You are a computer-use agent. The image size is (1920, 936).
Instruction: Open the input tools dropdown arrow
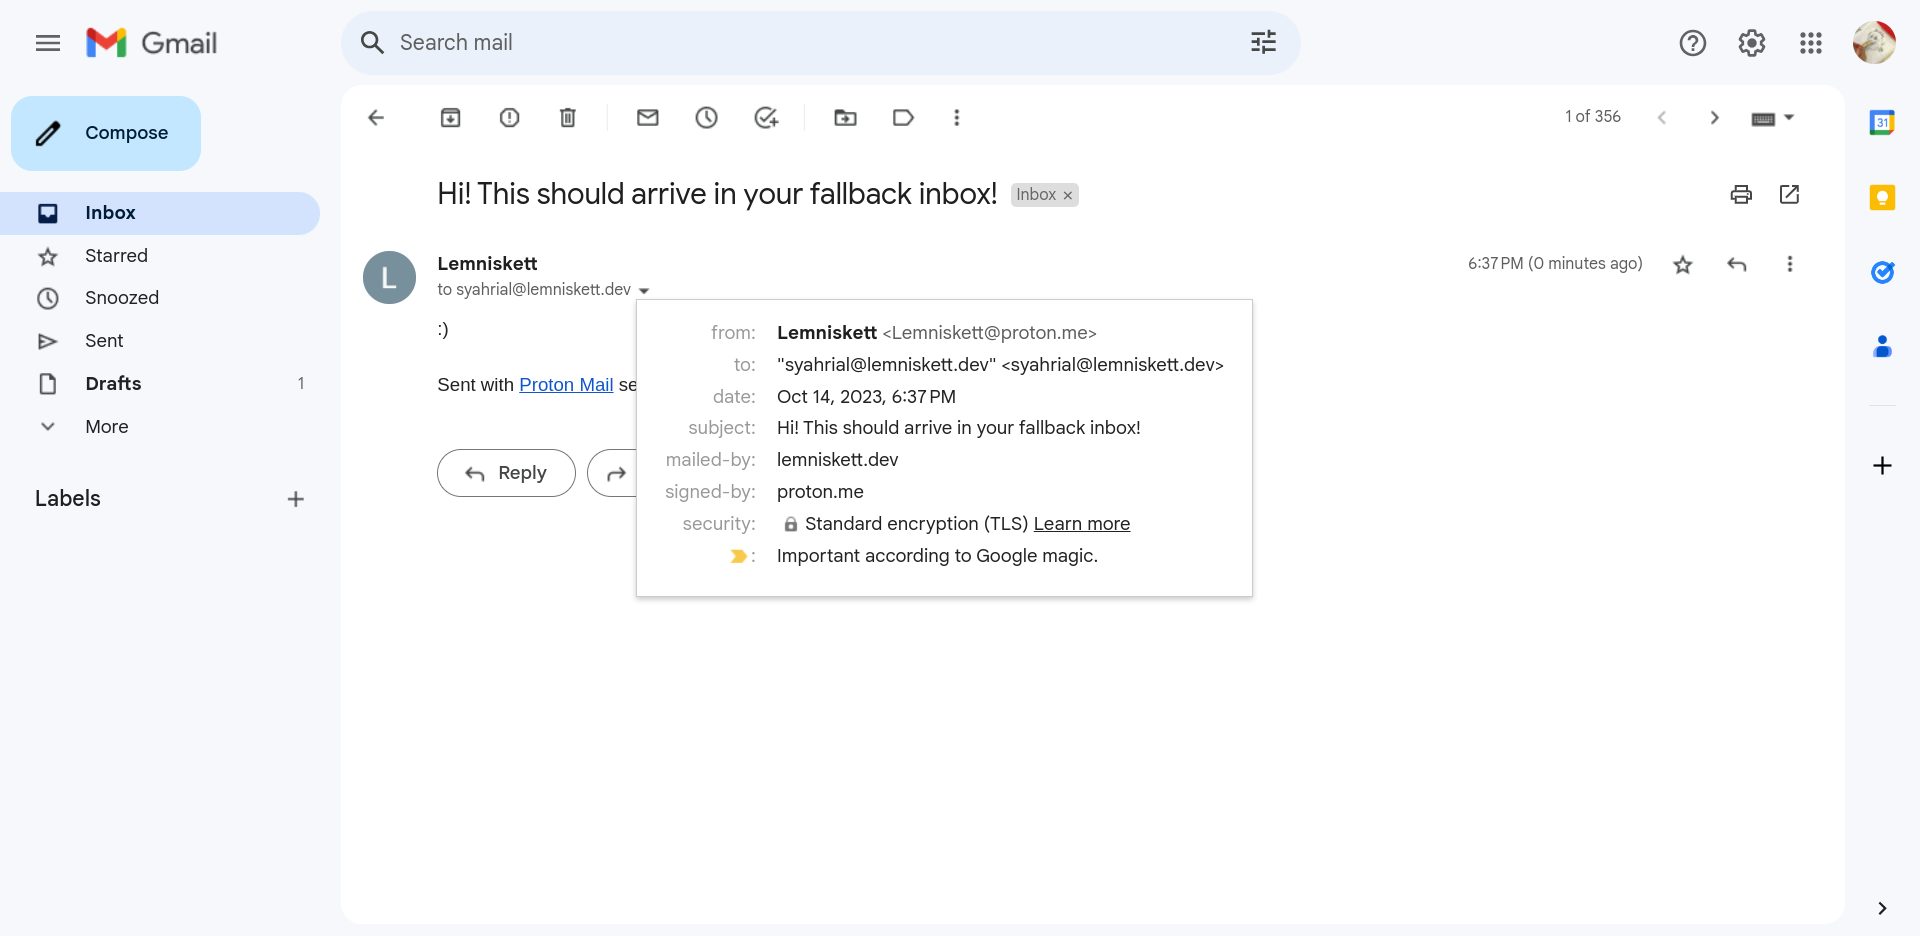tap(1789, 118)
